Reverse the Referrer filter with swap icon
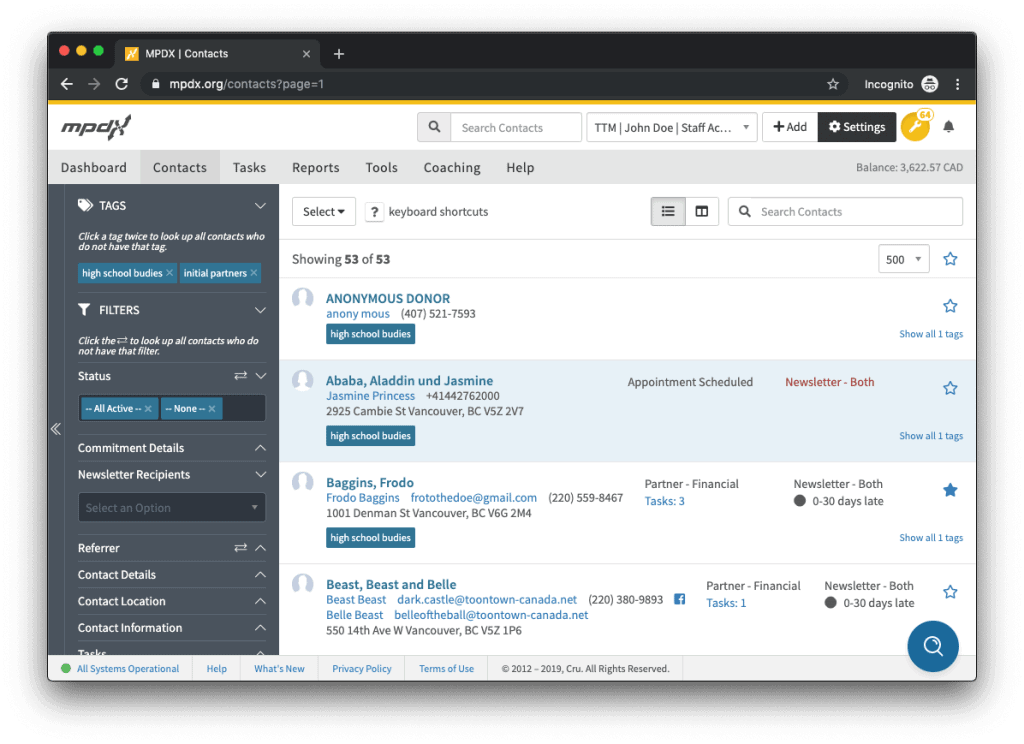 (x=240, y=547)
